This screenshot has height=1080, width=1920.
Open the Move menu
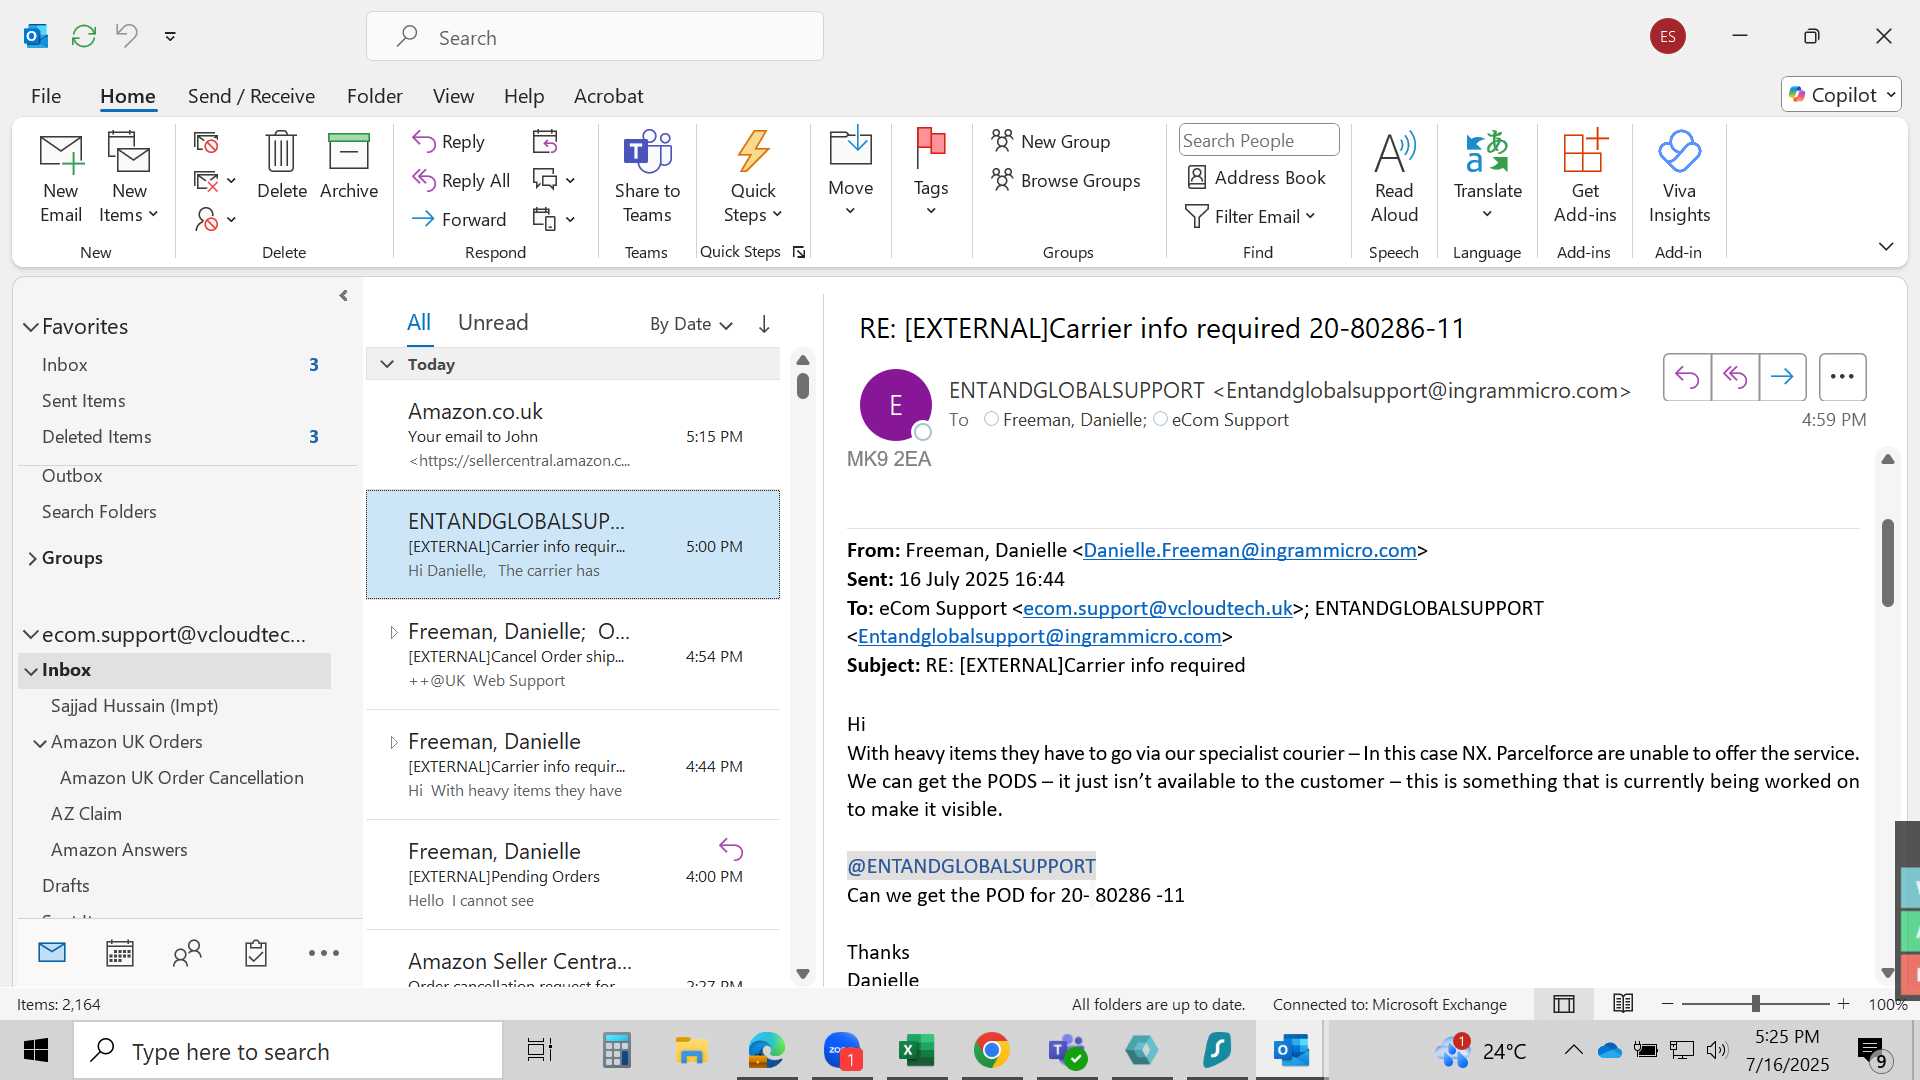tap(851, 173)
